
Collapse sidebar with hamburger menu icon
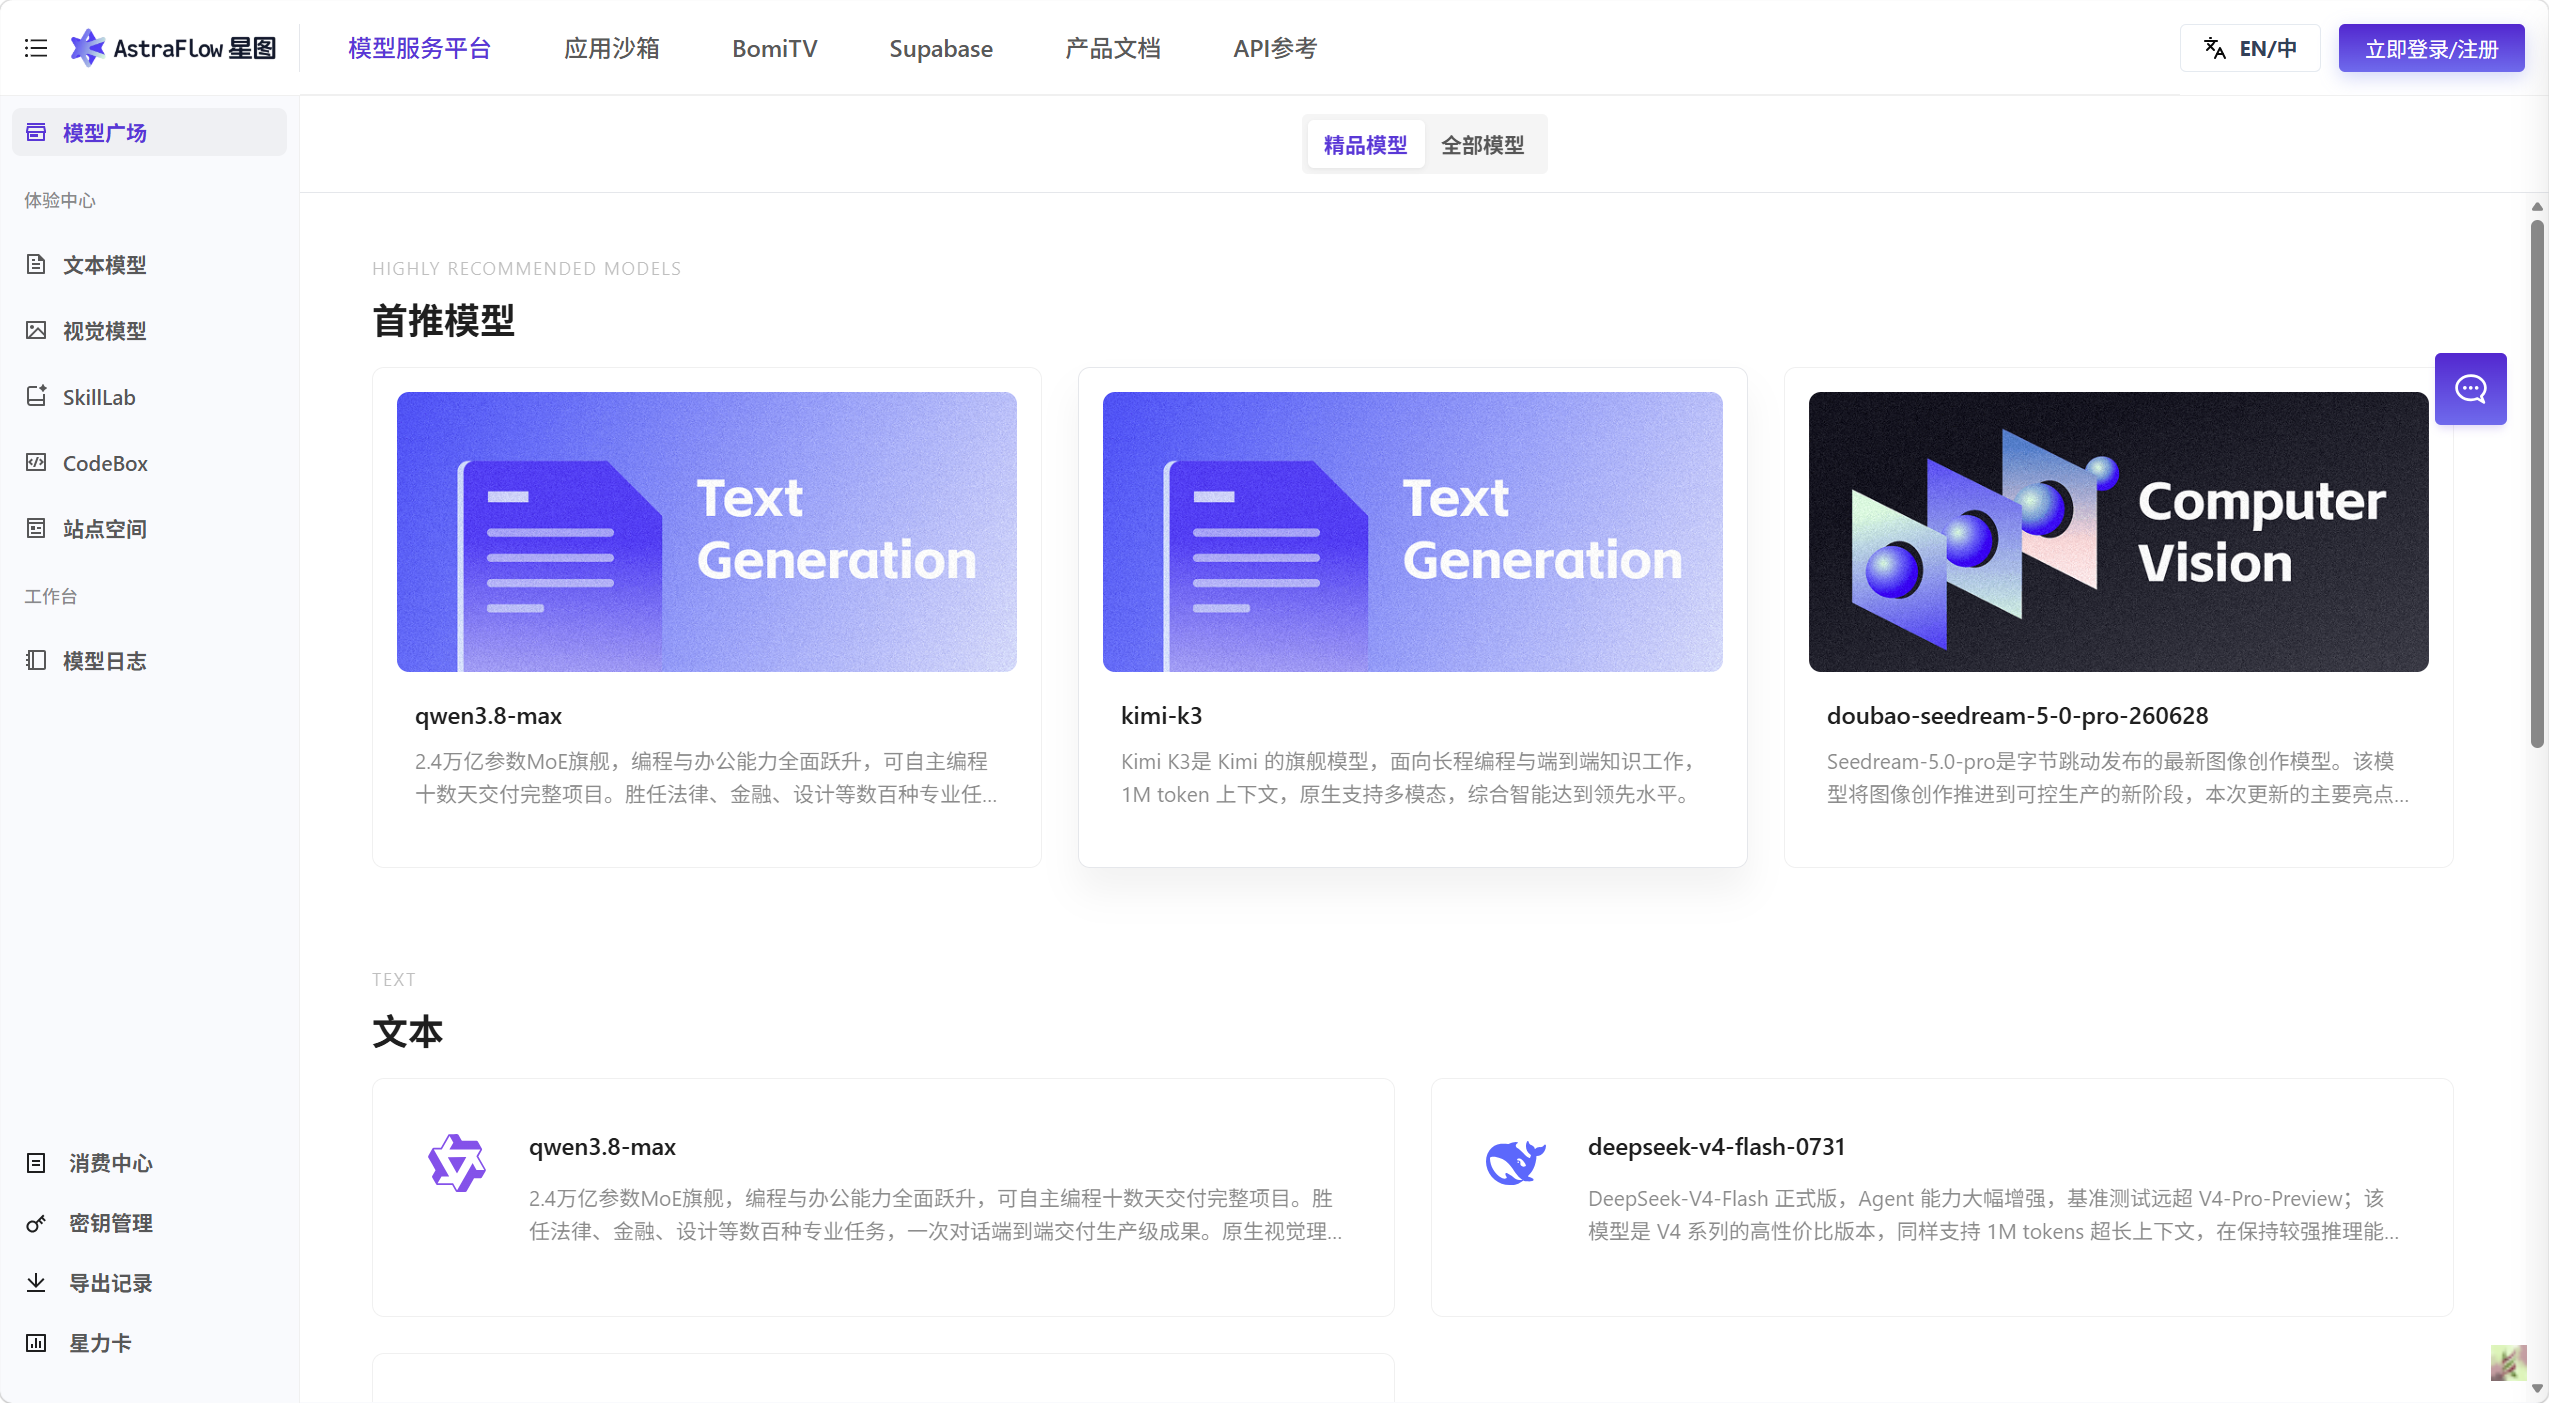[36, 48]
